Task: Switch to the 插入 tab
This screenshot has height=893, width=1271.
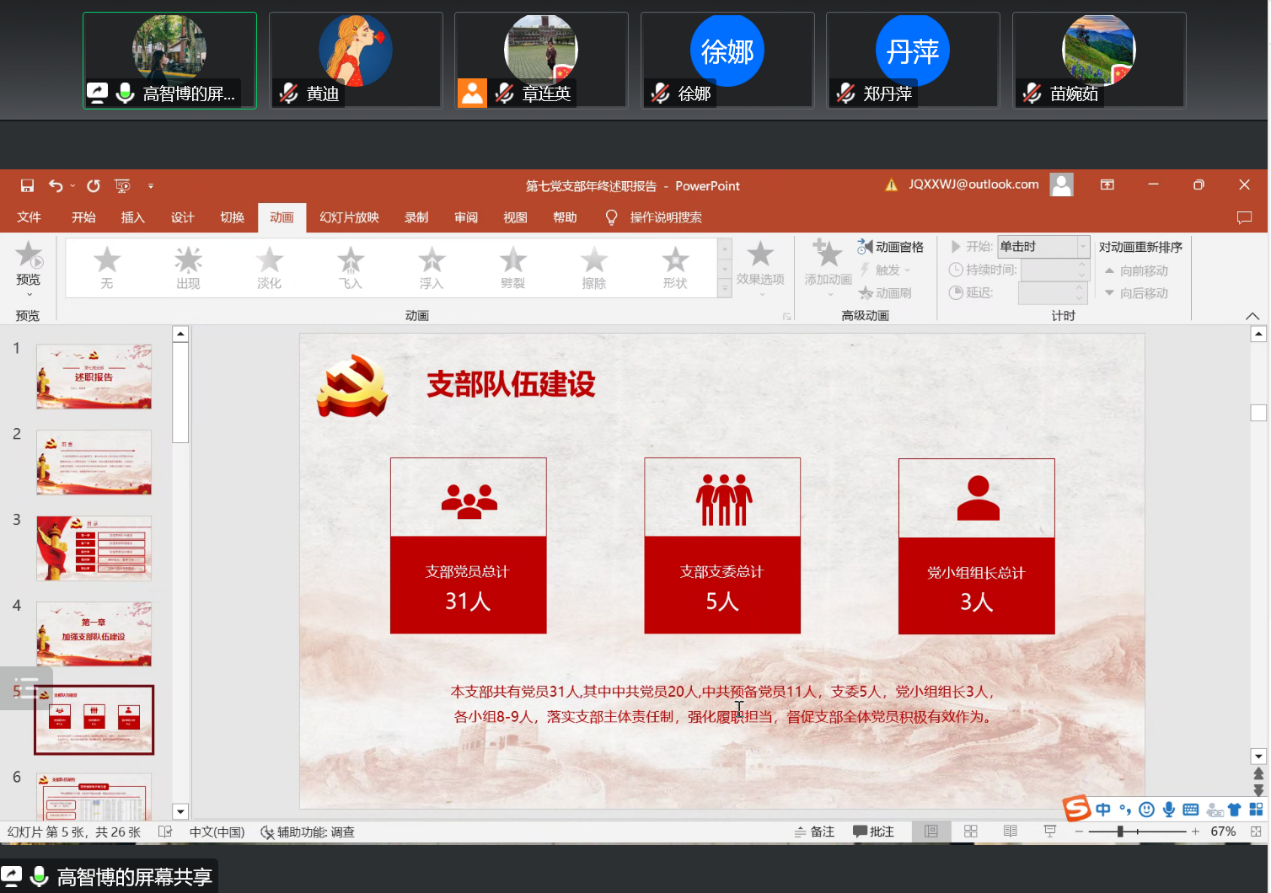Action: click(x=133, y=217)
